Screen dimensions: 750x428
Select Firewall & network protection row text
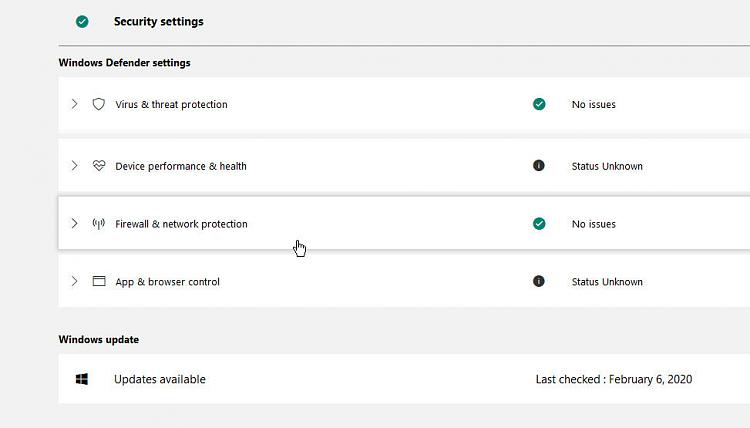(181, 224)
